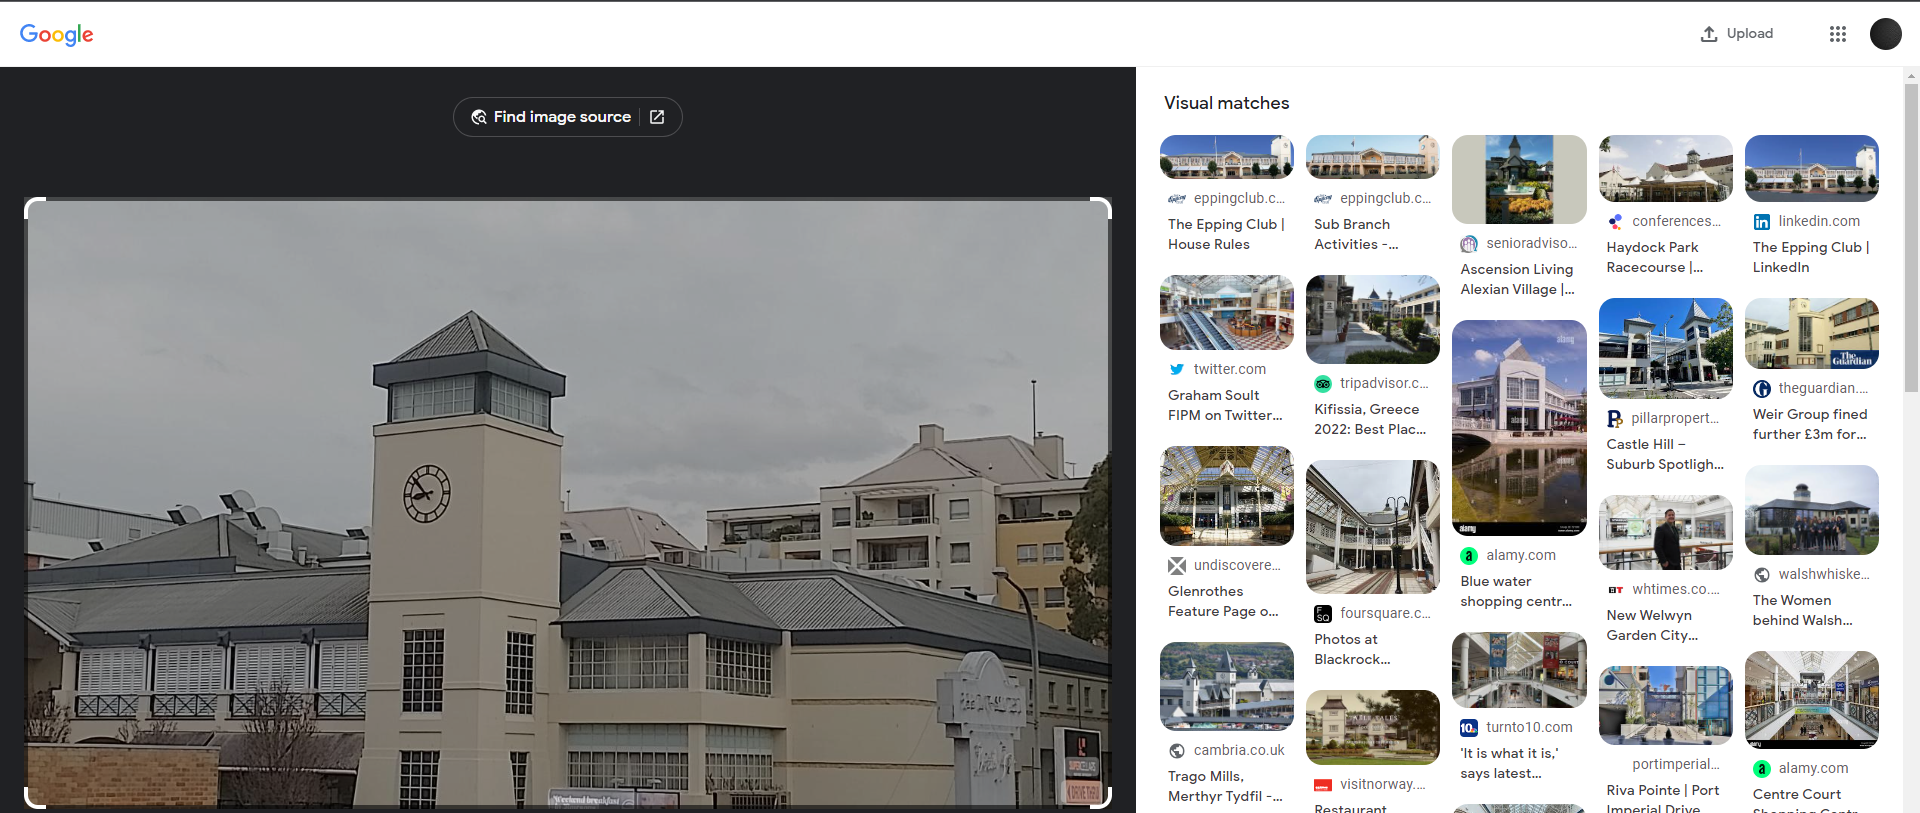Open Trago Mills Merthyr Tydfil thumbnail

1227,686
